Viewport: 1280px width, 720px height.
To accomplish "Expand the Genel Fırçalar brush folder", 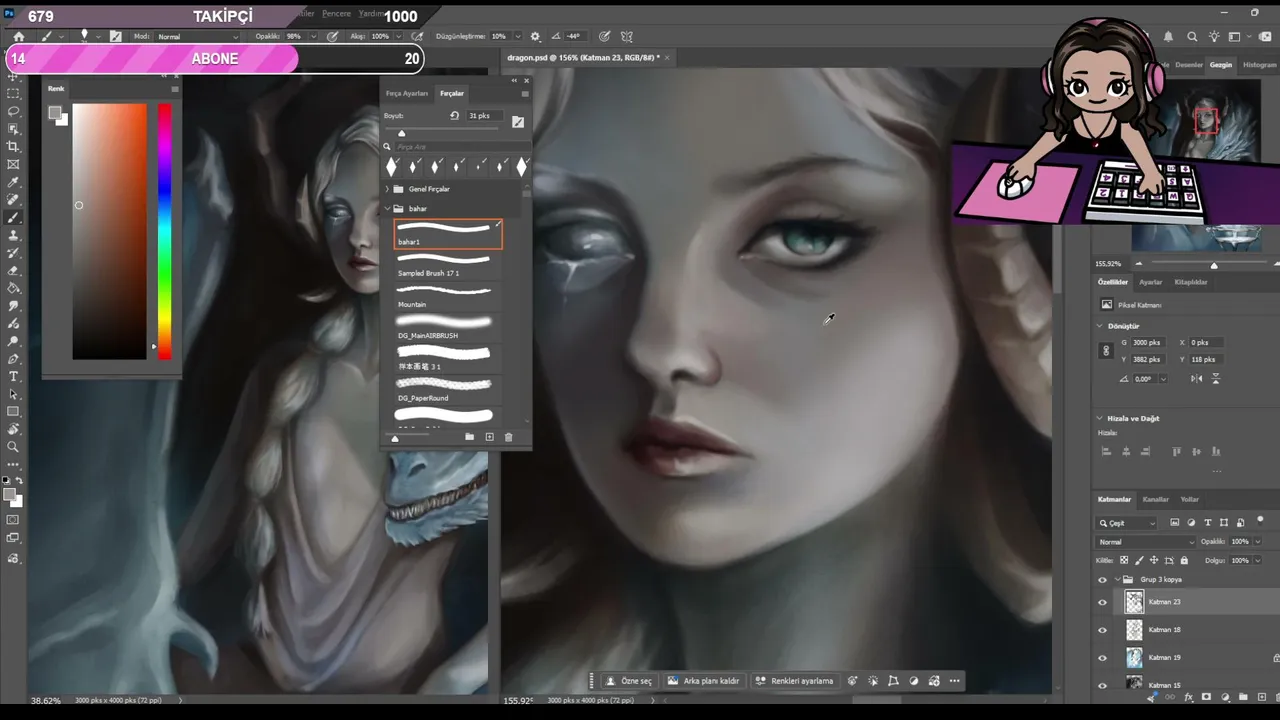I will tap(387, 189).
